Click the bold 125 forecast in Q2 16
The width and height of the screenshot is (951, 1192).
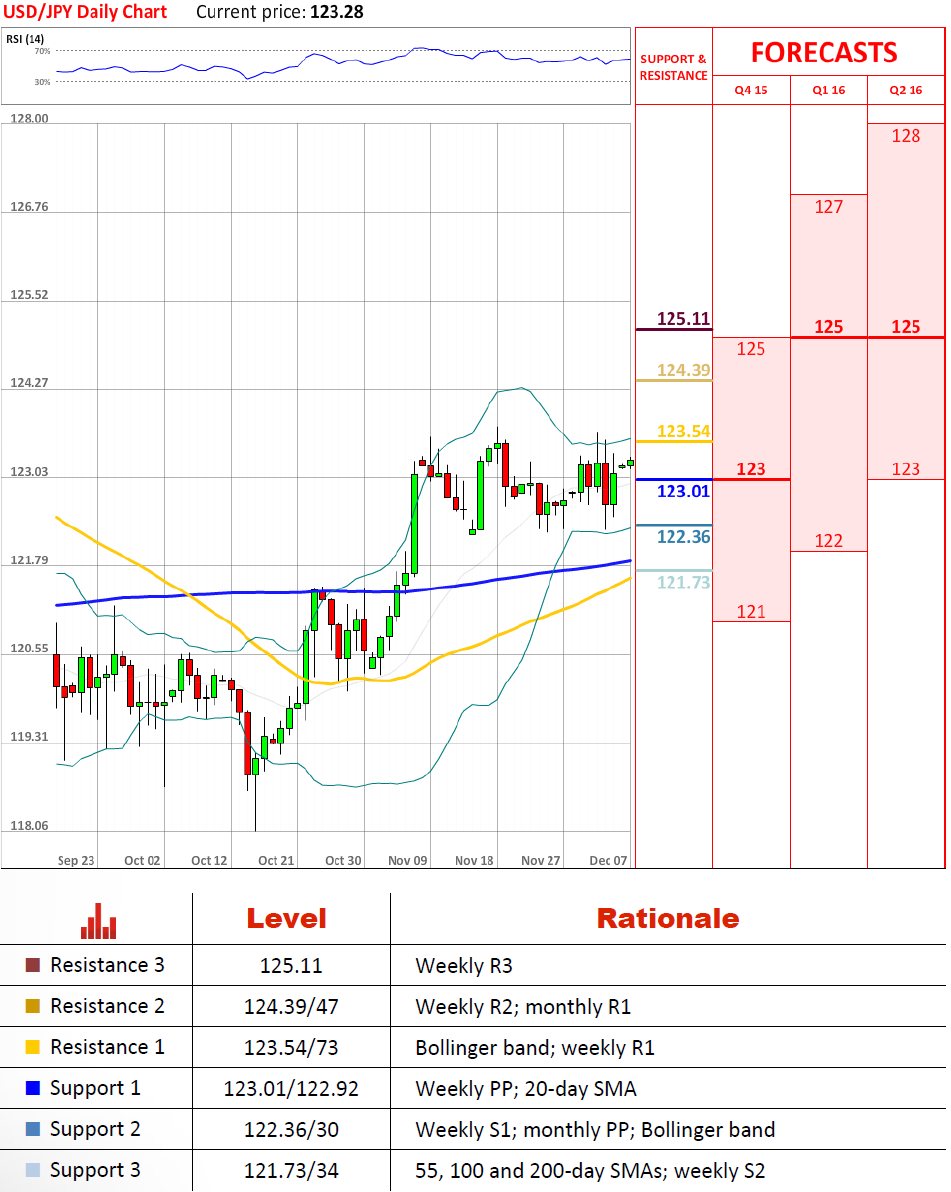click(905, 327)
